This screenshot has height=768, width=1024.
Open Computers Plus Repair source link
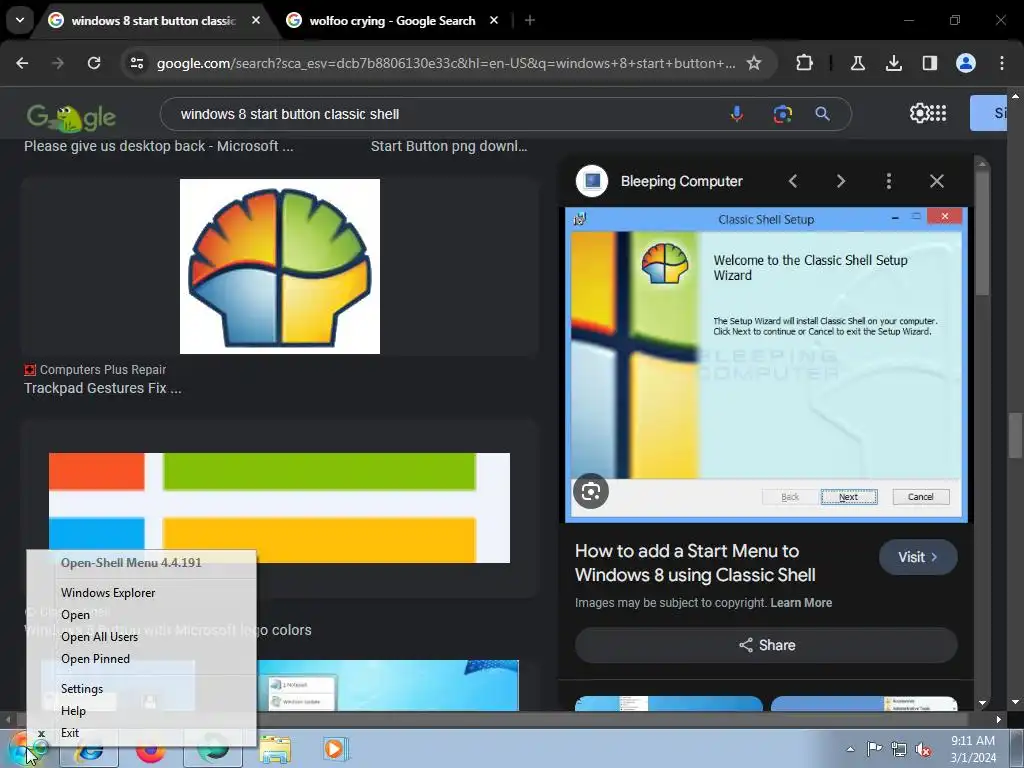coord(95,370)
